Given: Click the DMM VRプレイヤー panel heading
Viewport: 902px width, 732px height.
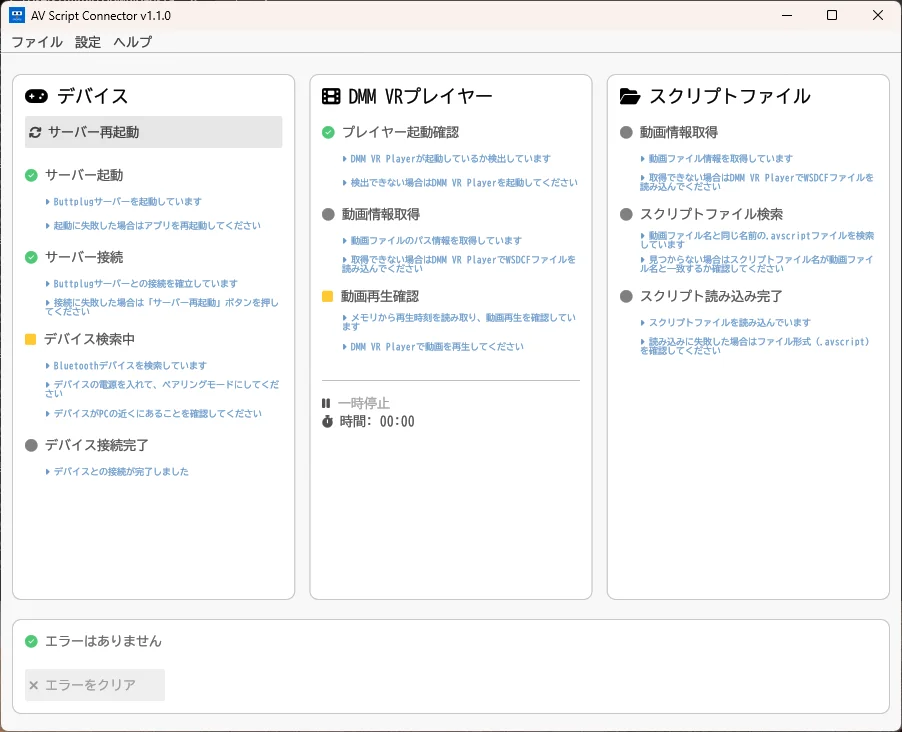Looking at the screenshot, I should pos(421,96).
